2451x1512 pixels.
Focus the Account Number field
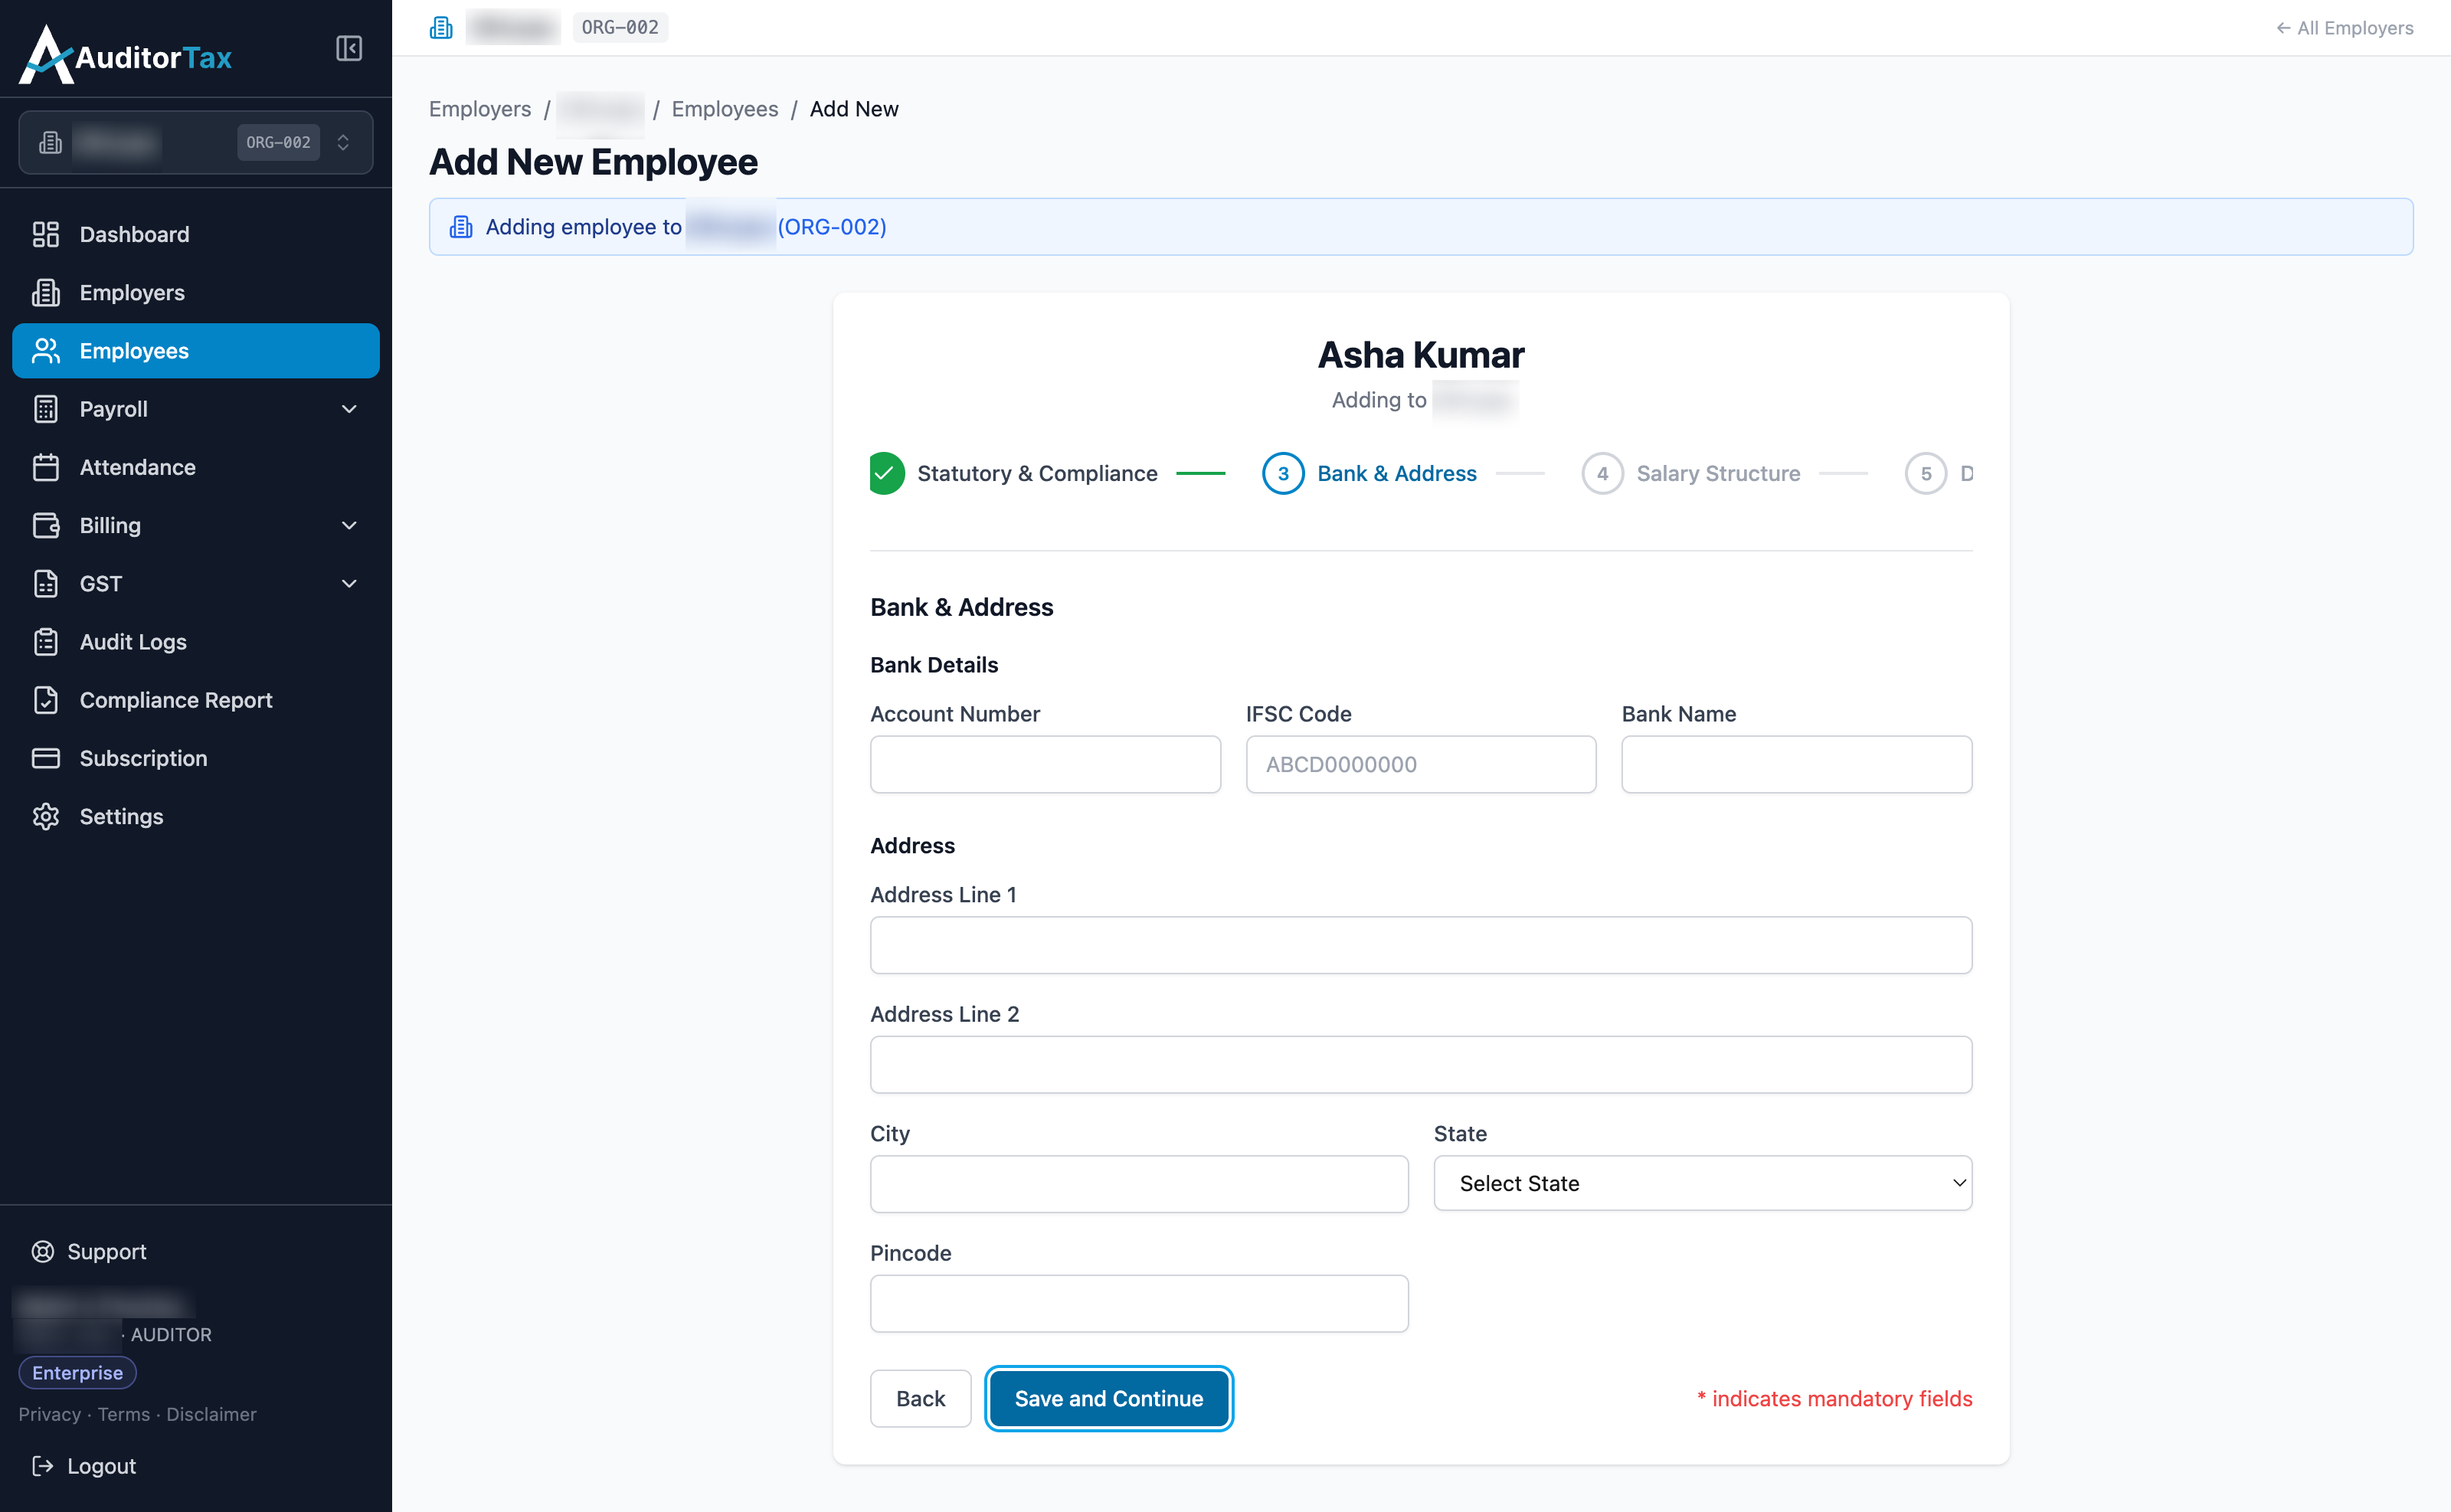[1045, 764]
